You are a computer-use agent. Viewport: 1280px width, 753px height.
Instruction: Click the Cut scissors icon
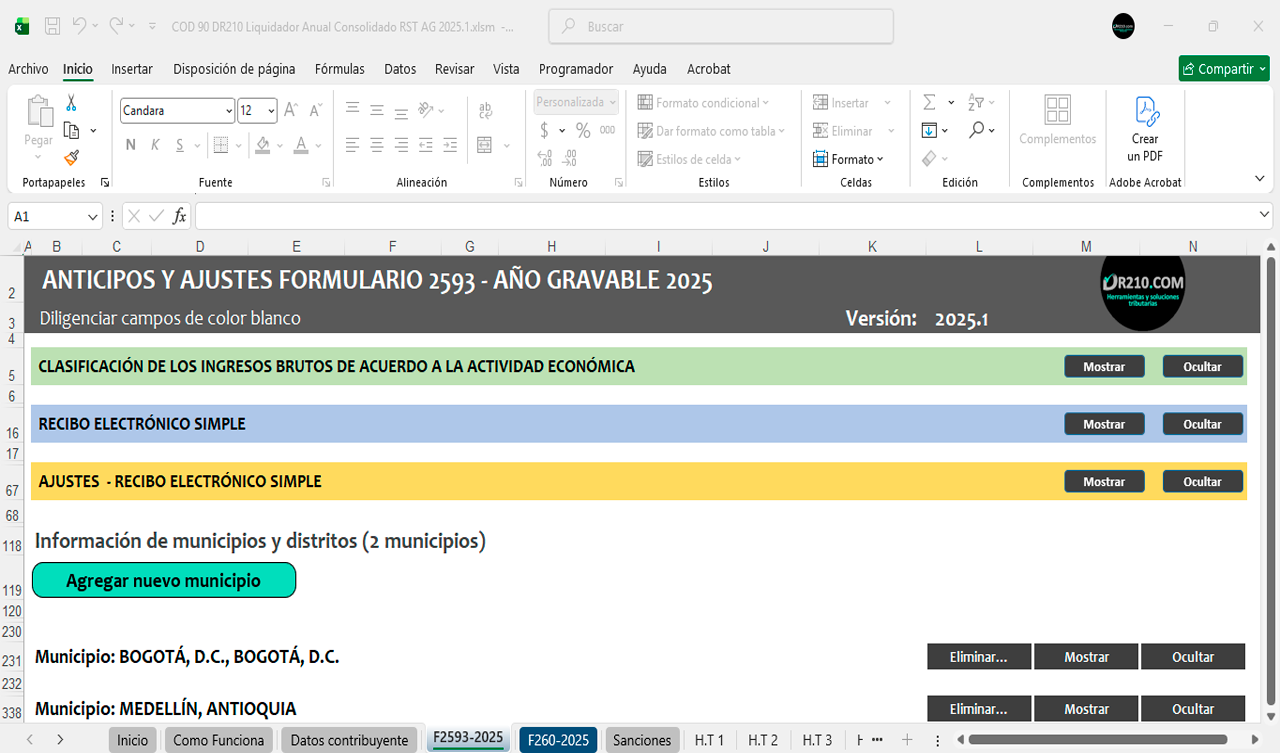[71, 103]
